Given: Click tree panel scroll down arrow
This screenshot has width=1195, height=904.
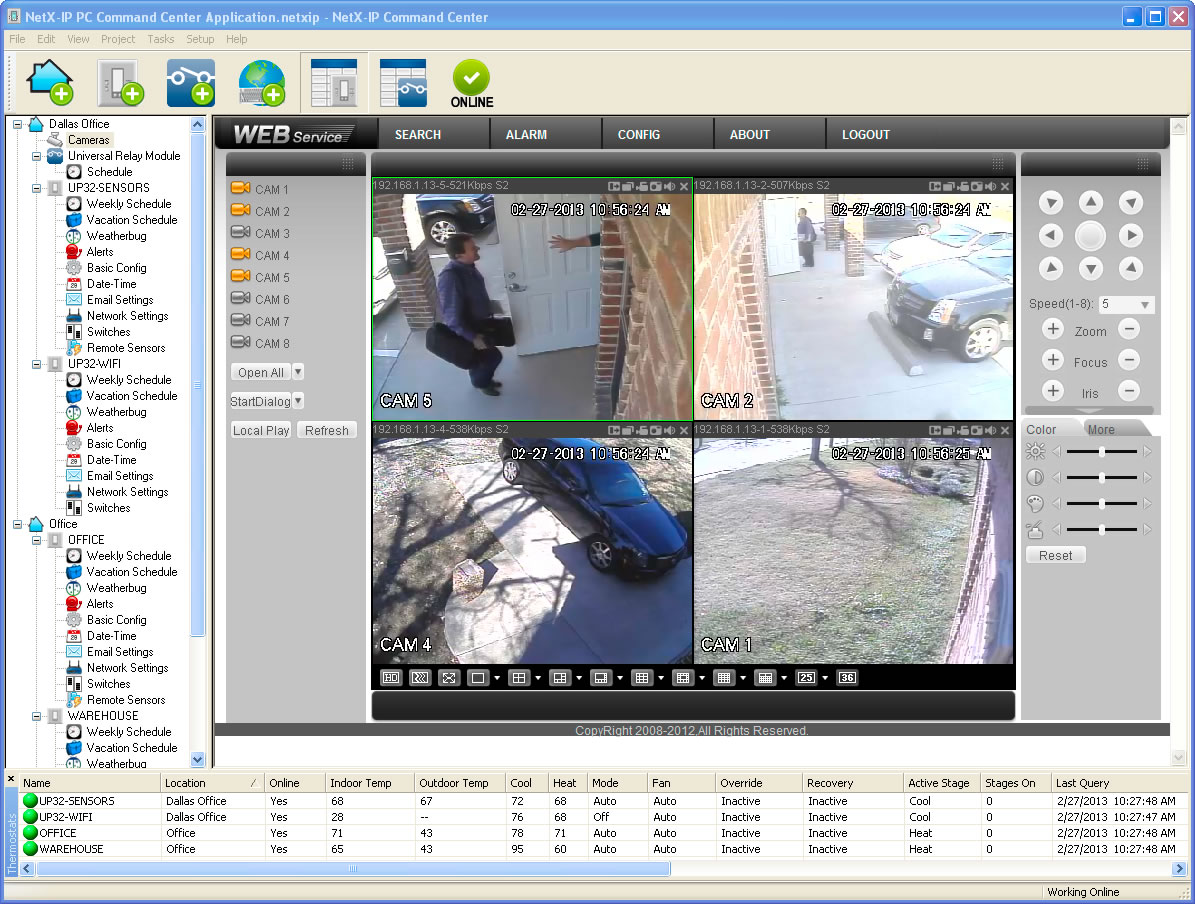Looking at the screenshot, I should click(197, 759).
